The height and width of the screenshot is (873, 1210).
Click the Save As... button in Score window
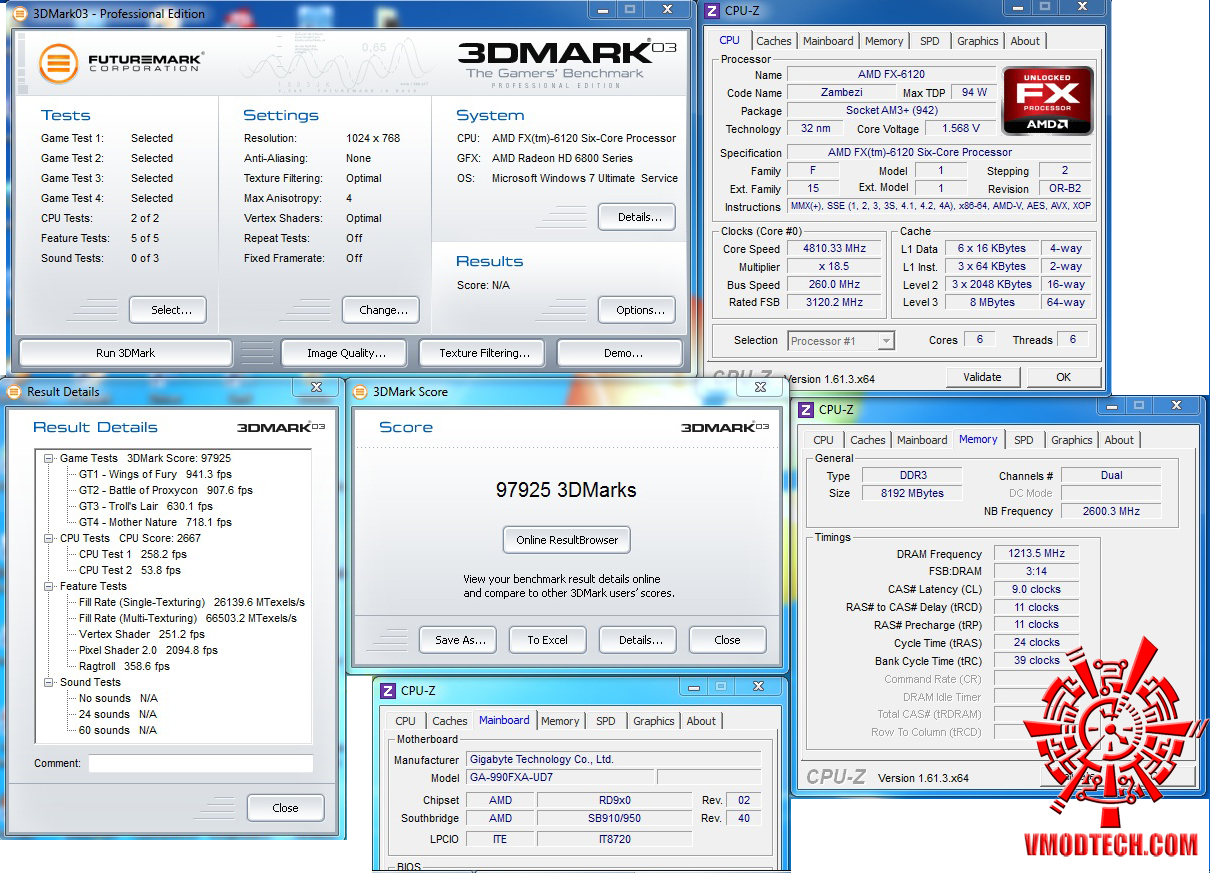click(460, 640)
